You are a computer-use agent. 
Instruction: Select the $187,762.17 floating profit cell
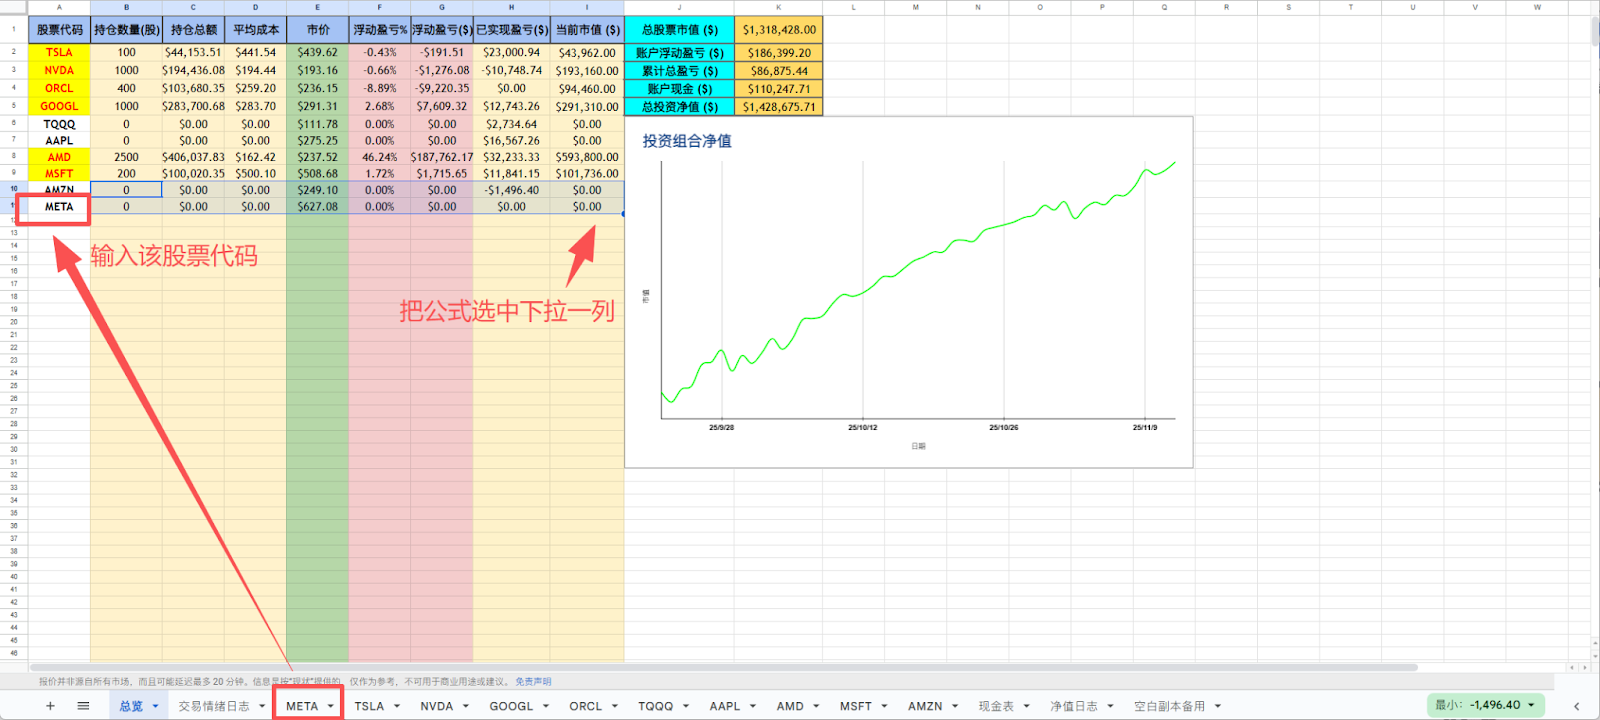442,157
